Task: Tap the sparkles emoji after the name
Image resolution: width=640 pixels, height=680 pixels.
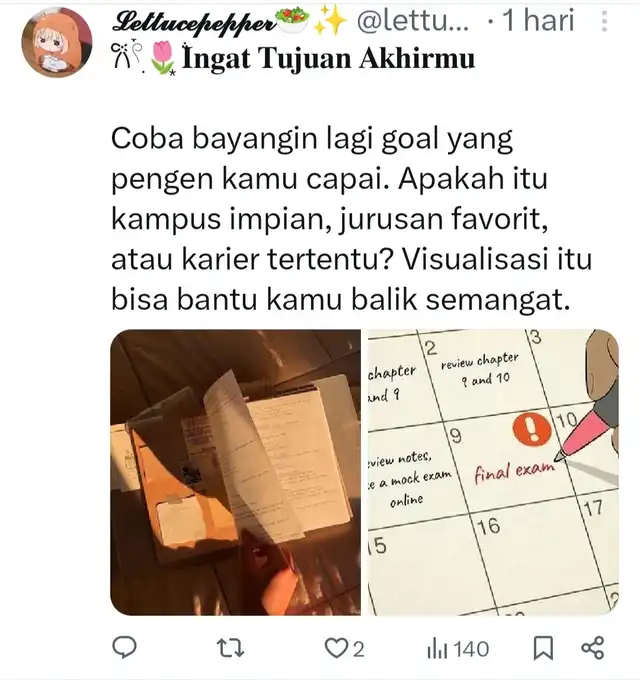Action: point(331,20)
